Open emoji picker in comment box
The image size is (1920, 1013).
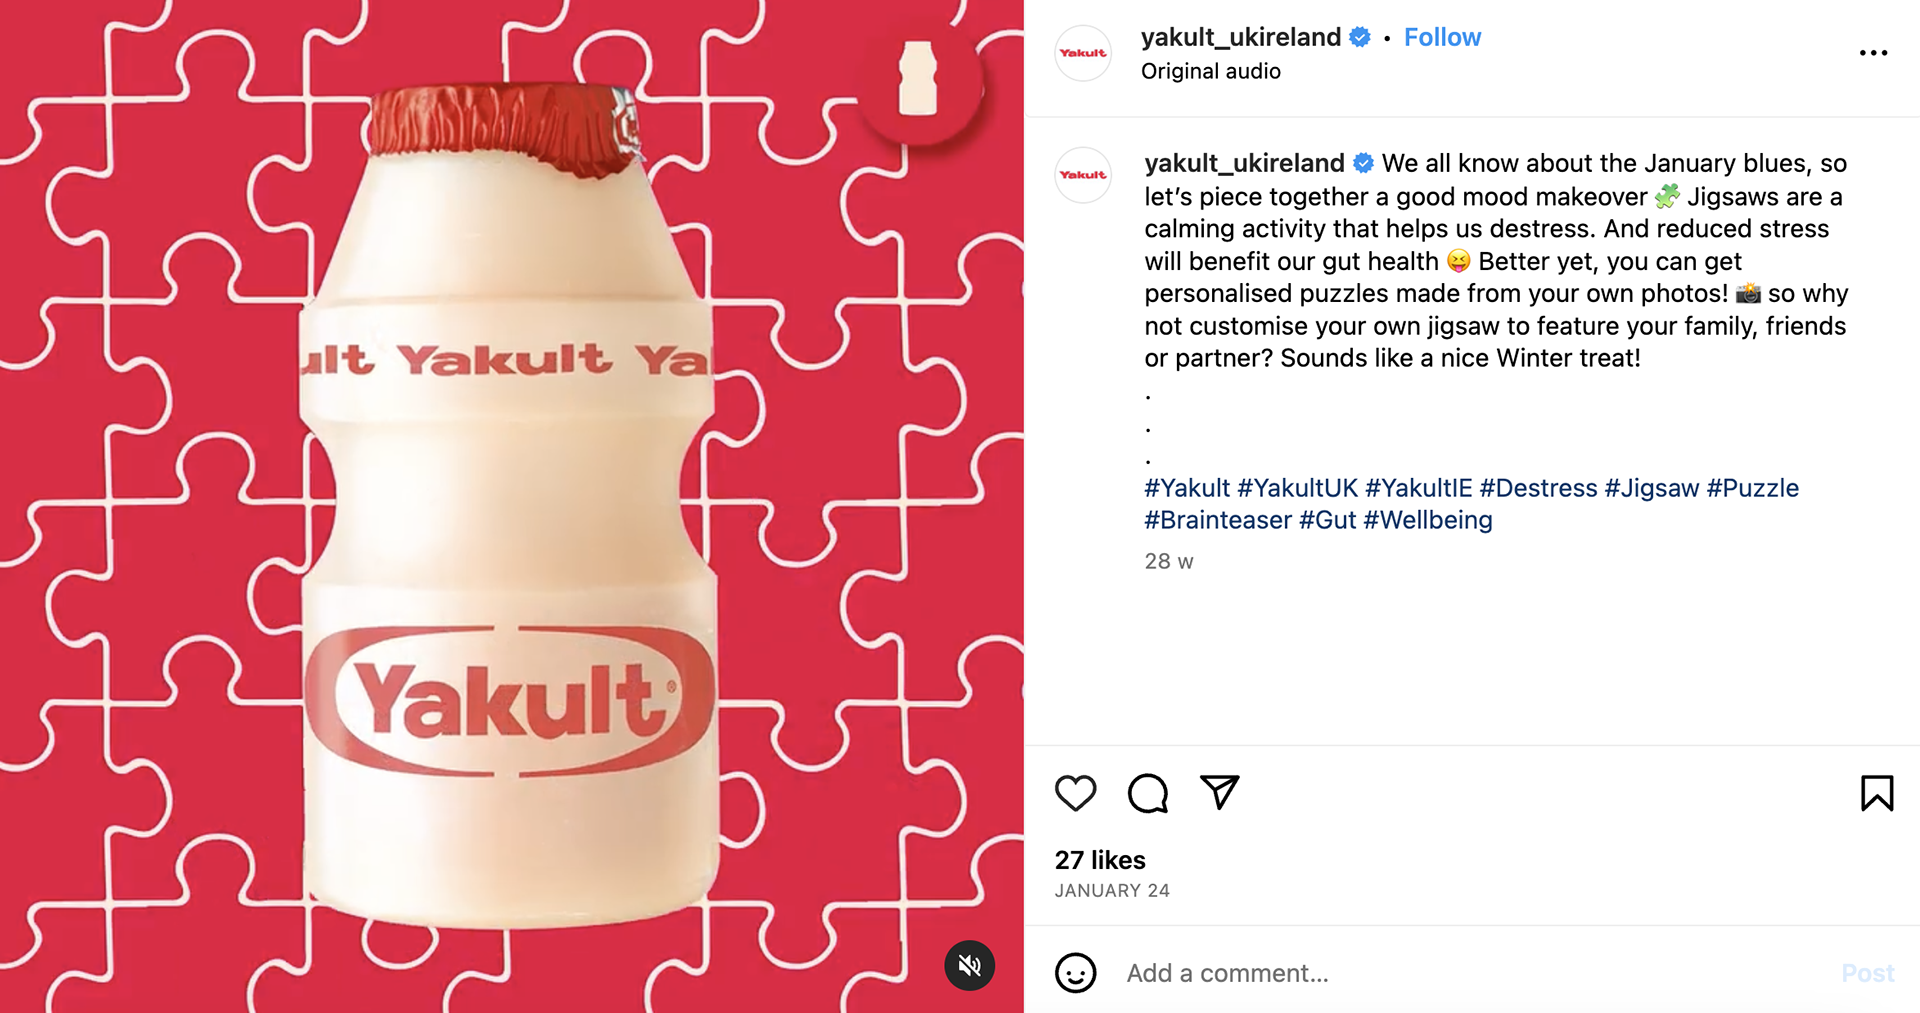click(1075, 973)
